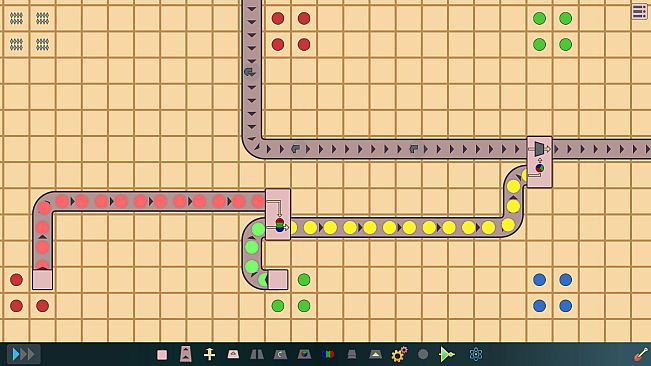
Task: Select the cream cross-shaped junction tool
Action: pyautogui.click(x=209, y=354)
